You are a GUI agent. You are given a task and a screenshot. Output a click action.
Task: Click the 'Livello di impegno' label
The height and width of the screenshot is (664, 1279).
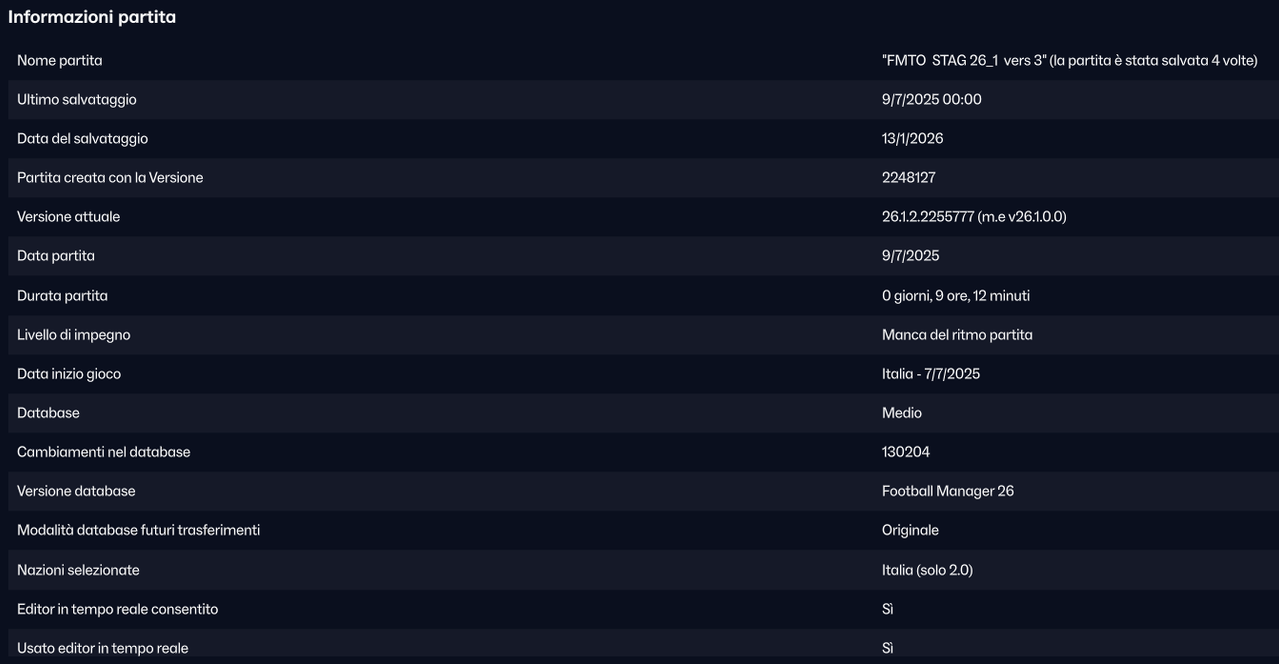point(74,335)
